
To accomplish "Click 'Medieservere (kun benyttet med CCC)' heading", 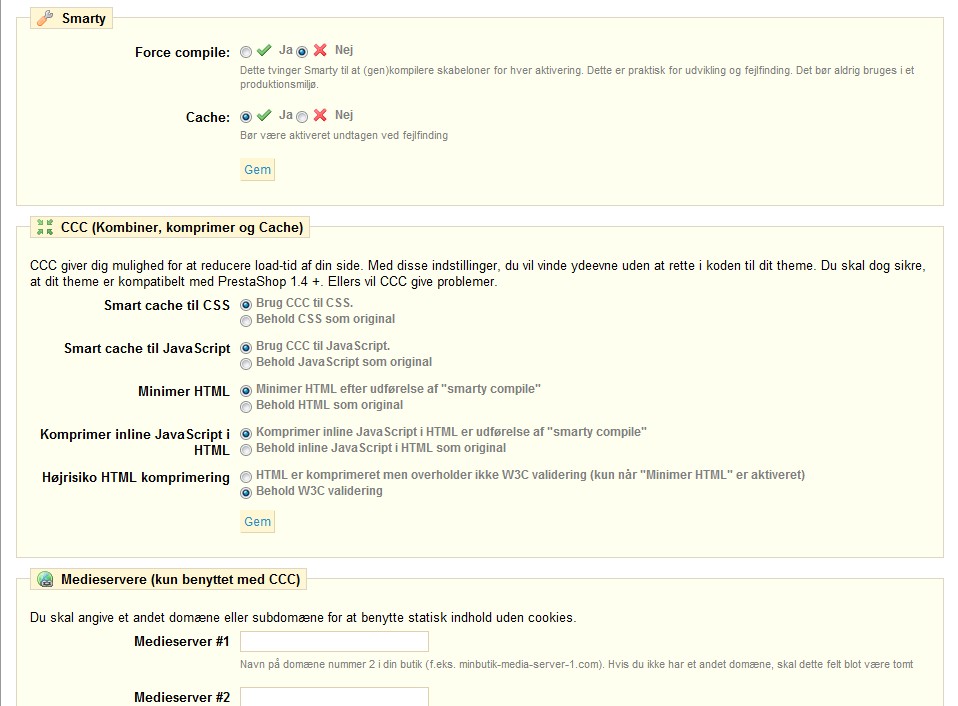I will pyautogui.click(x=180, y=579).
